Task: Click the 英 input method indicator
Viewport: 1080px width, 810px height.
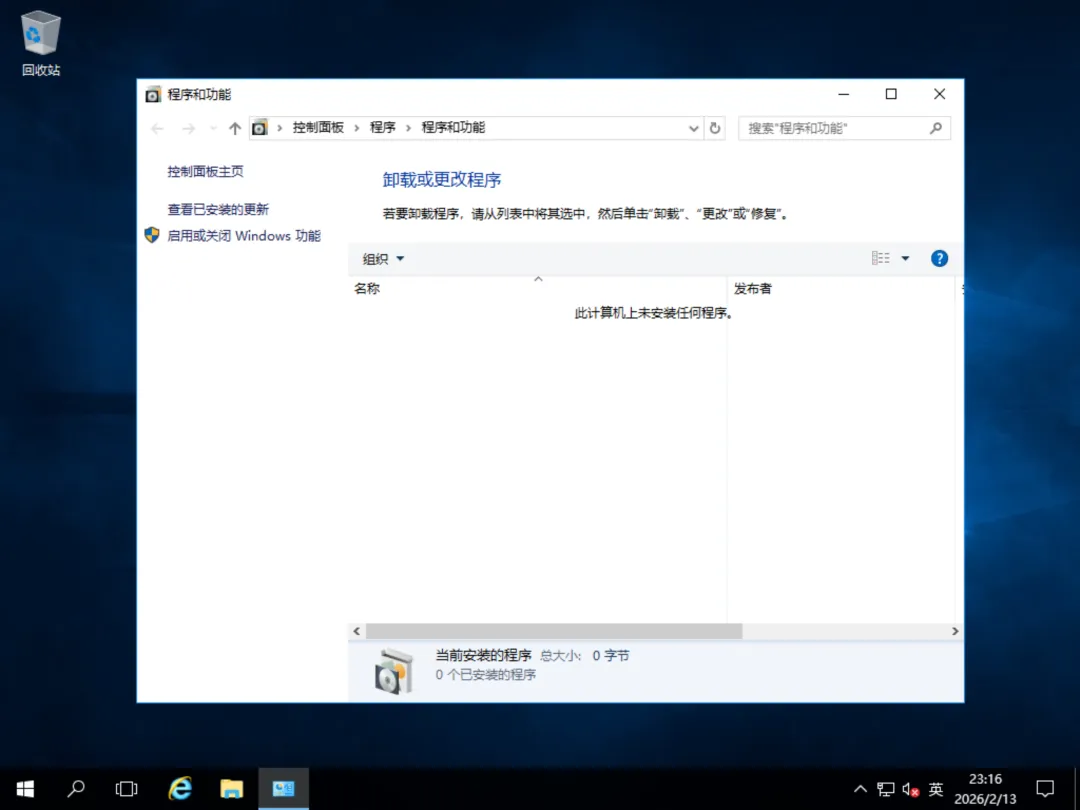Action: pos(935,789)
